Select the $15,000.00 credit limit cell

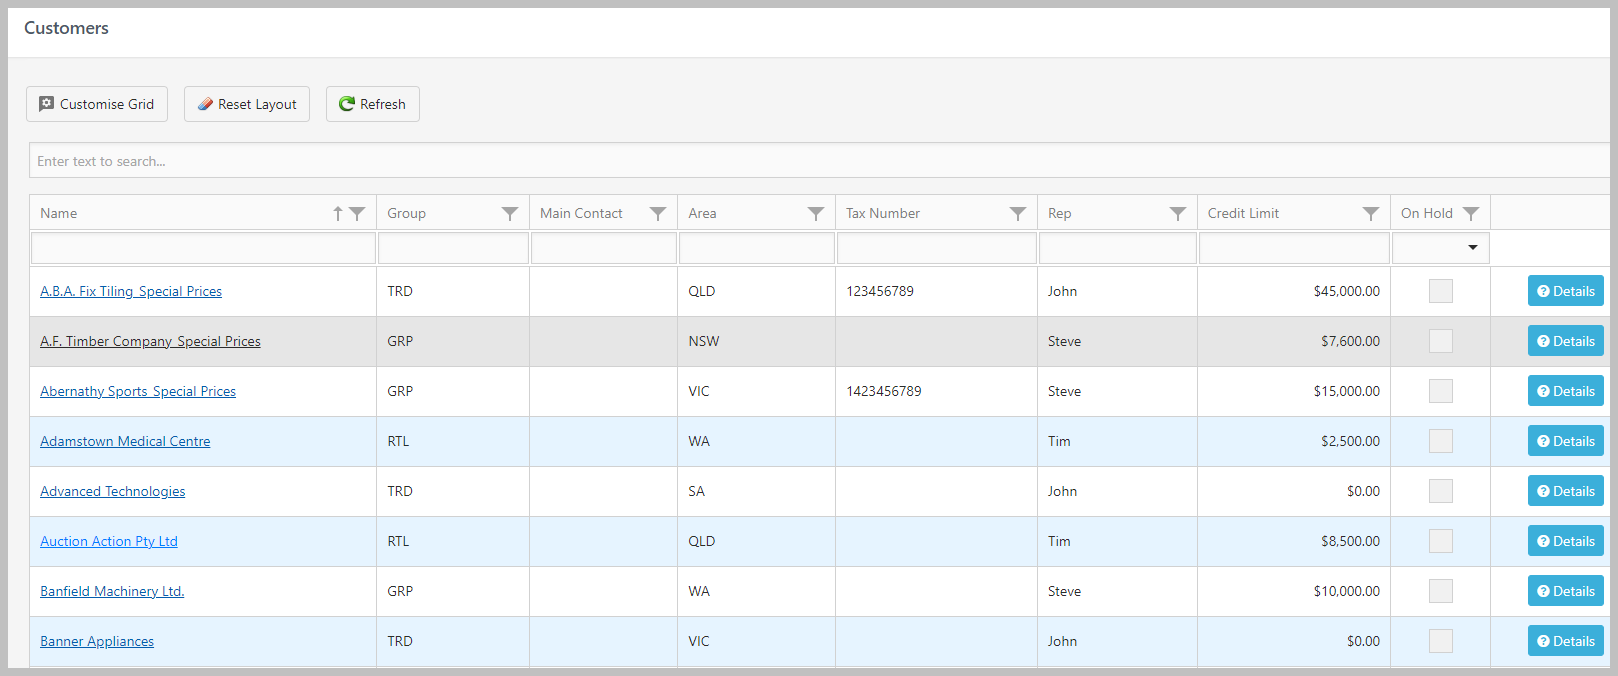pos(1294,391)
